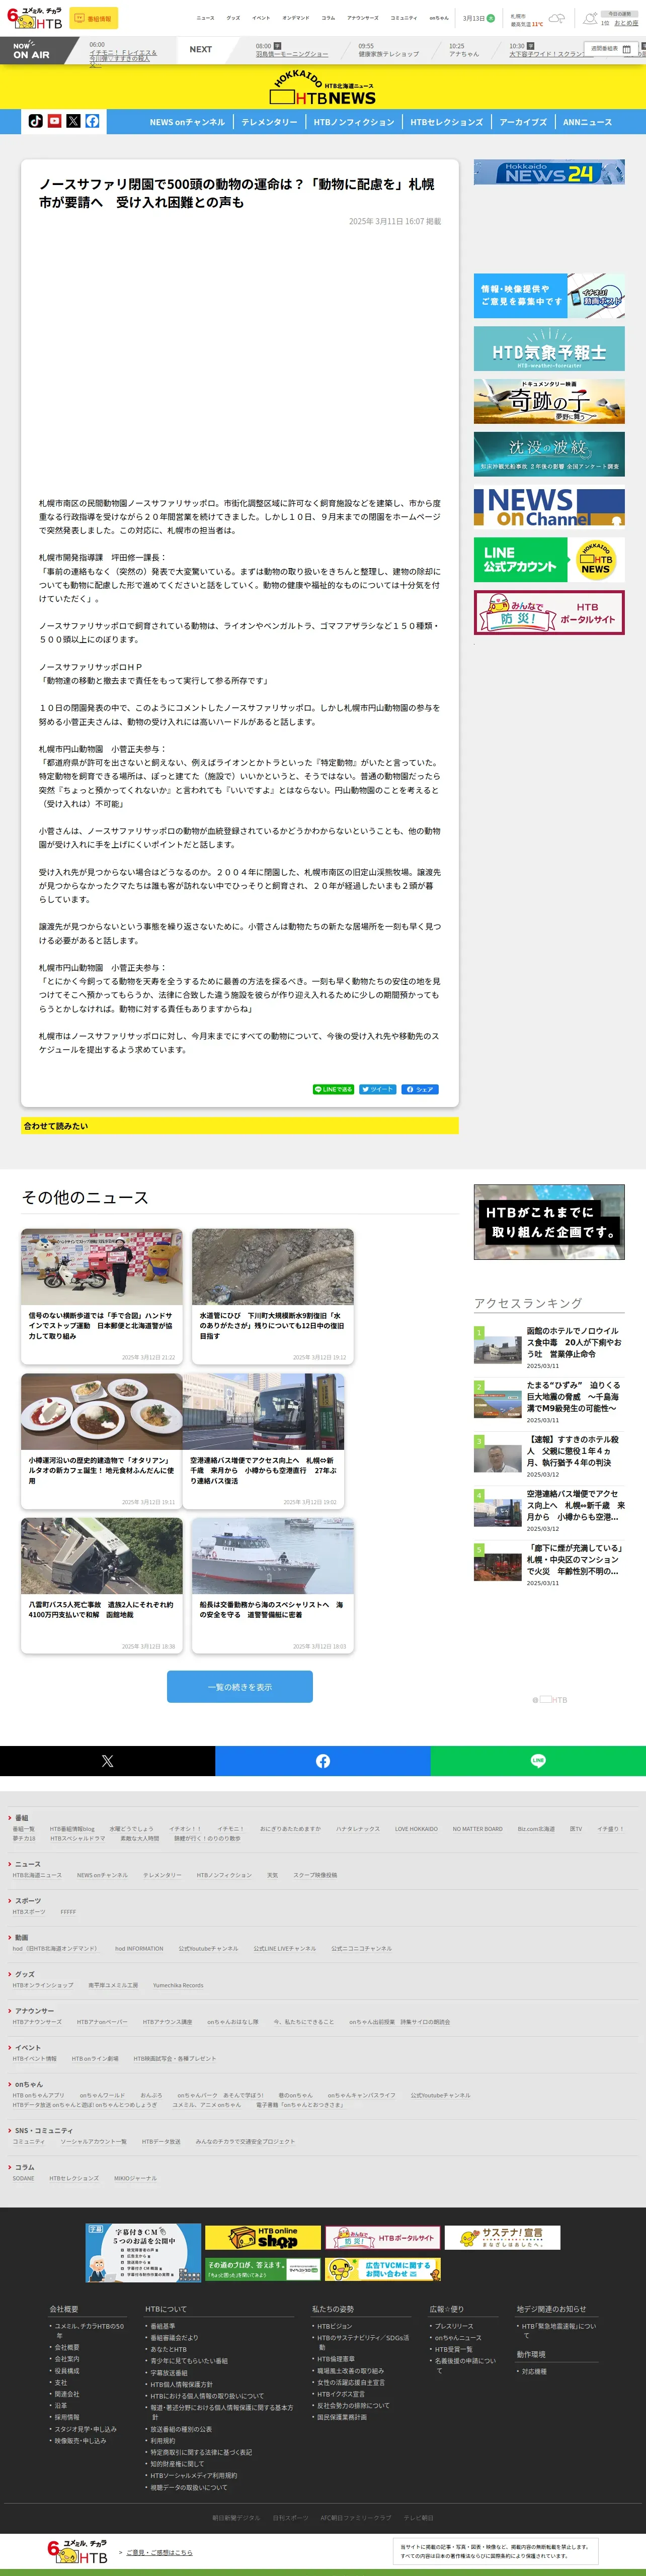
Task: Click ニュース in the top header navigation
Action: (205, 18)
